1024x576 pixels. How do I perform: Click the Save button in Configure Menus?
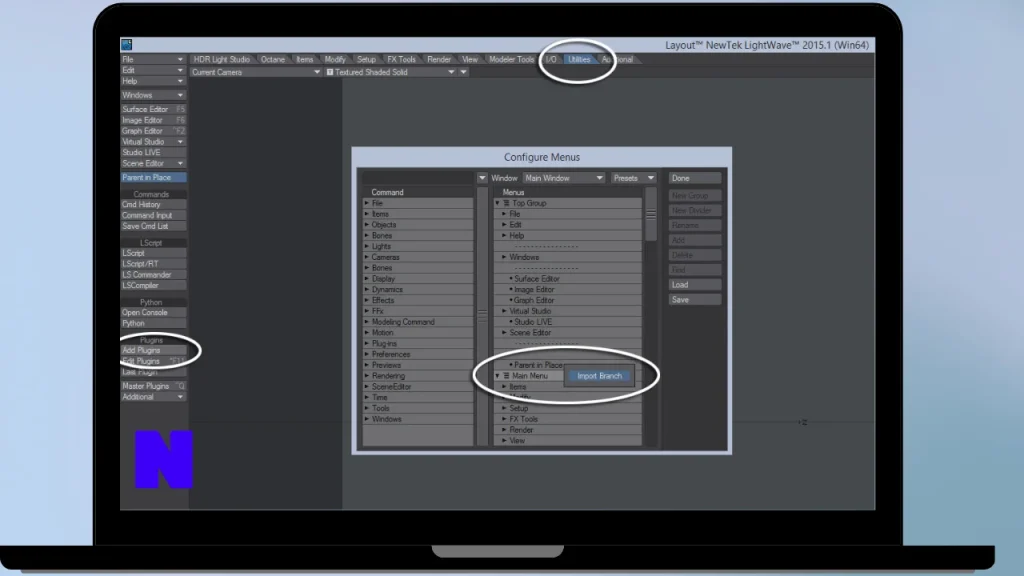(695, 300)
